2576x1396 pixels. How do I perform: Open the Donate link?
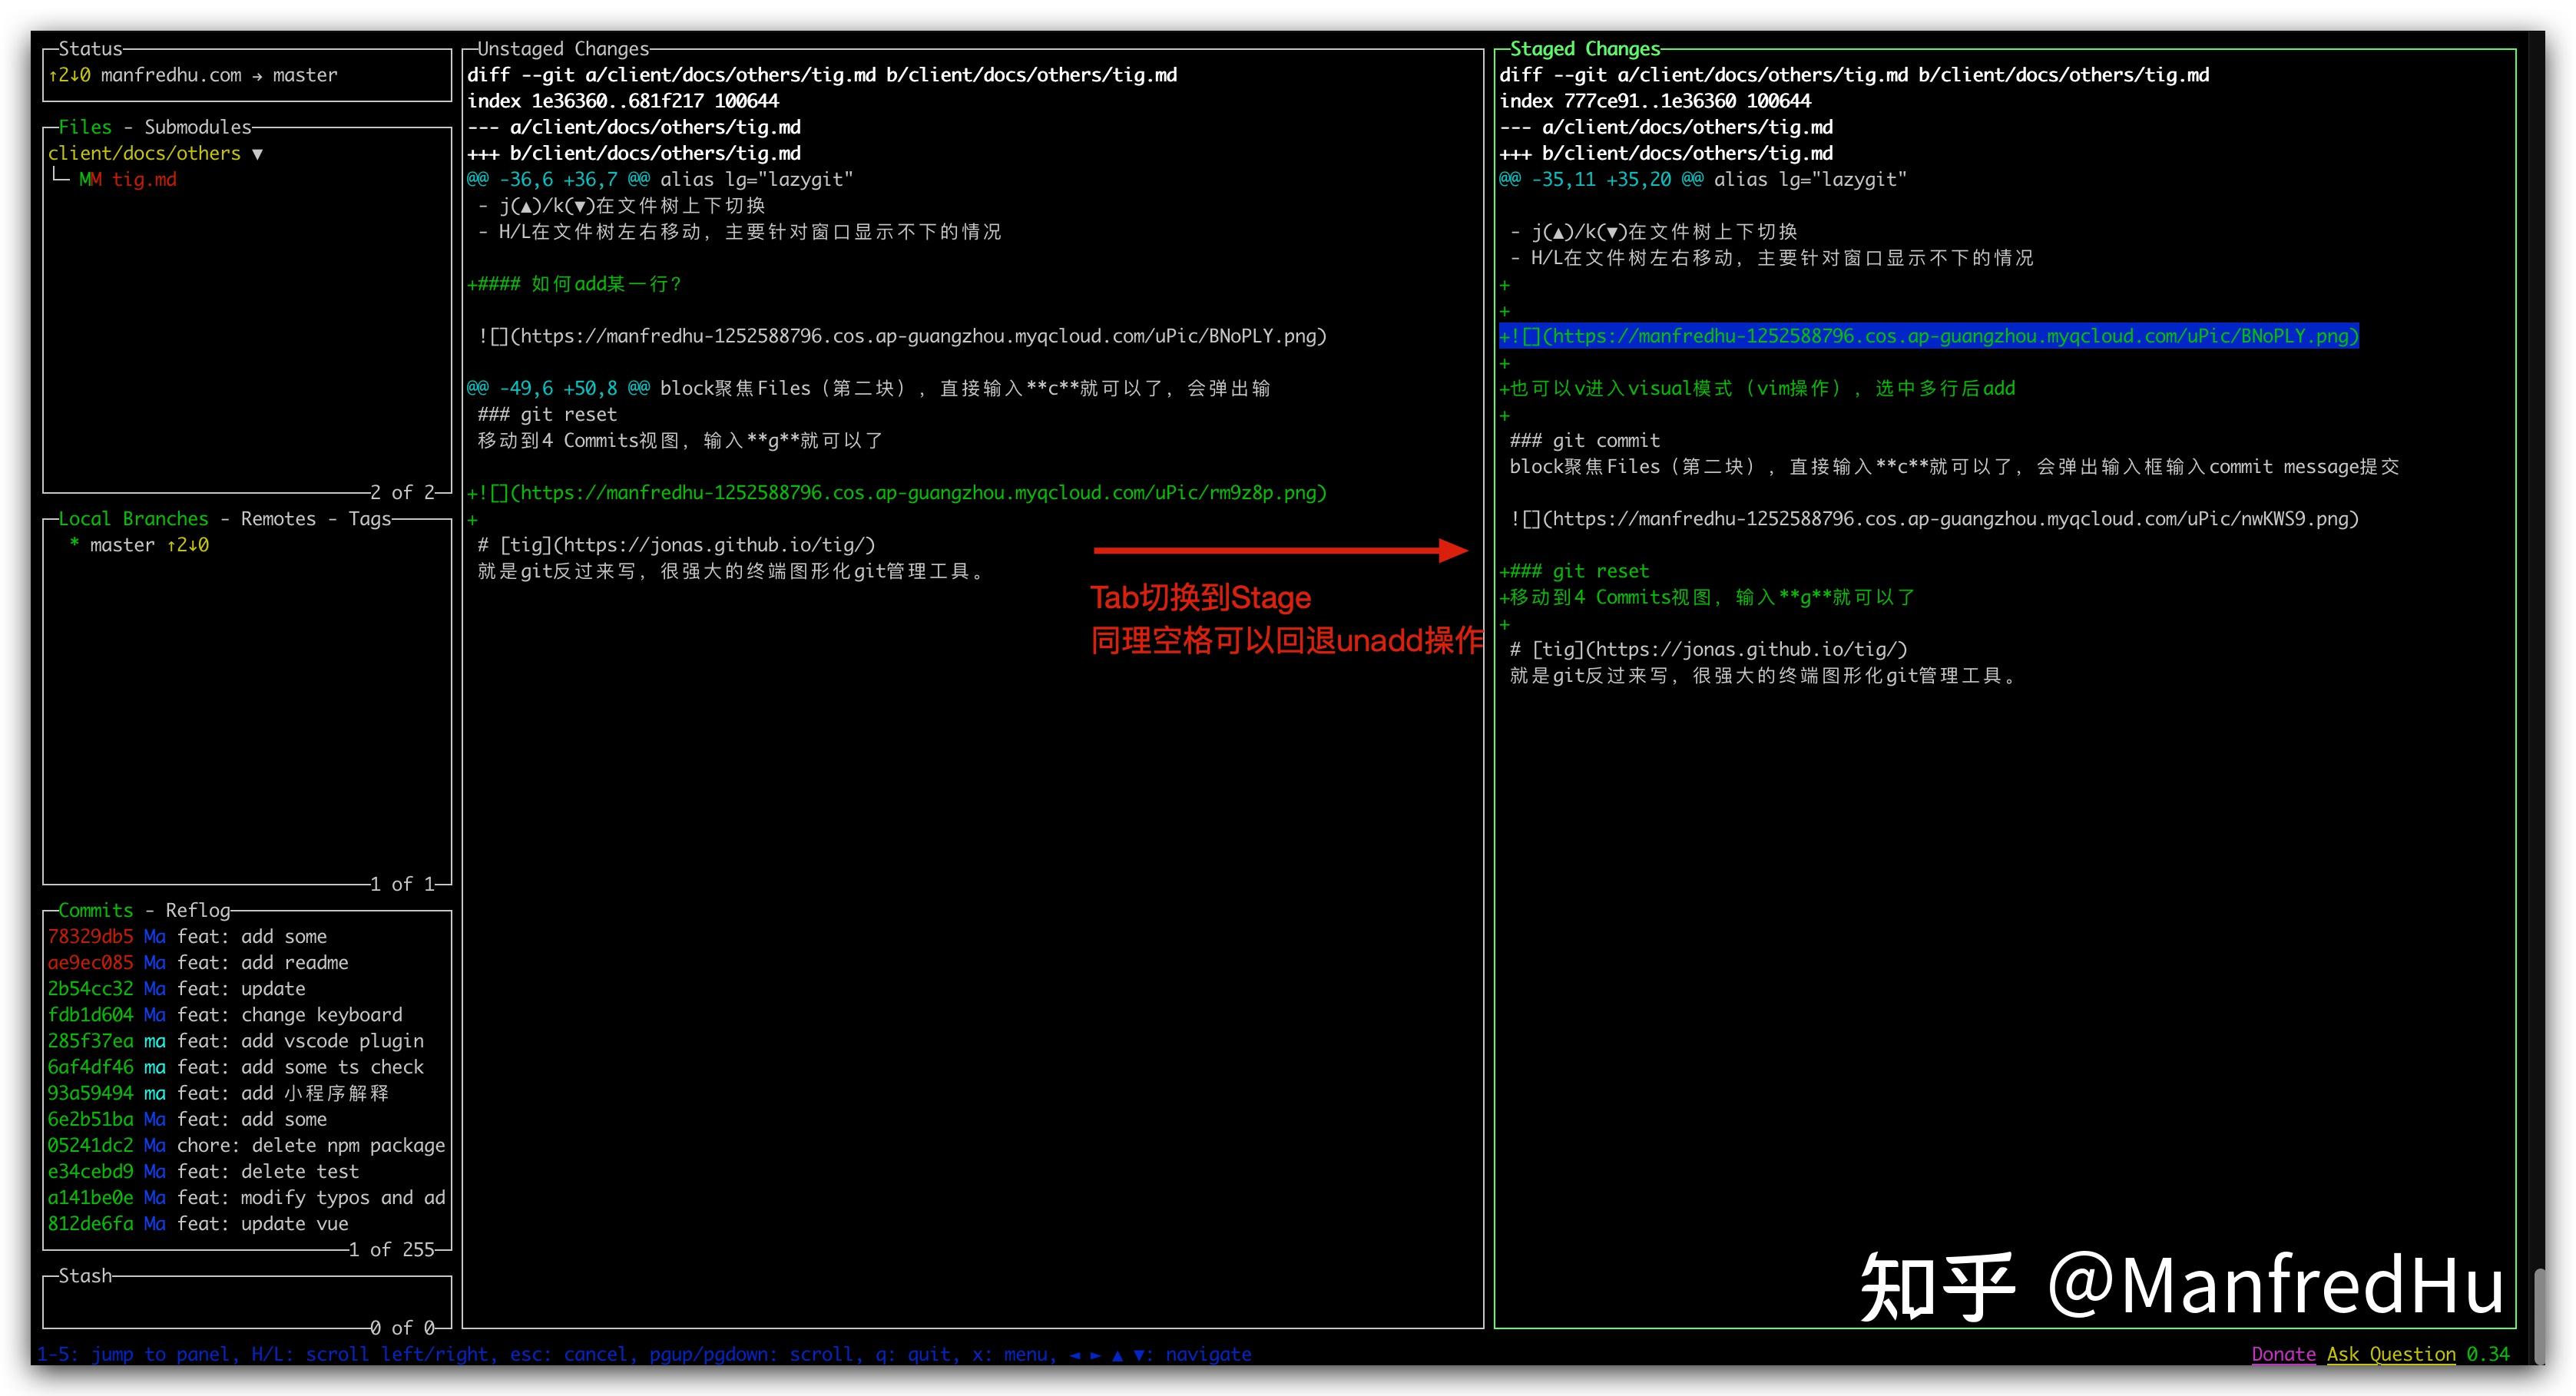pos(2283,1354)
